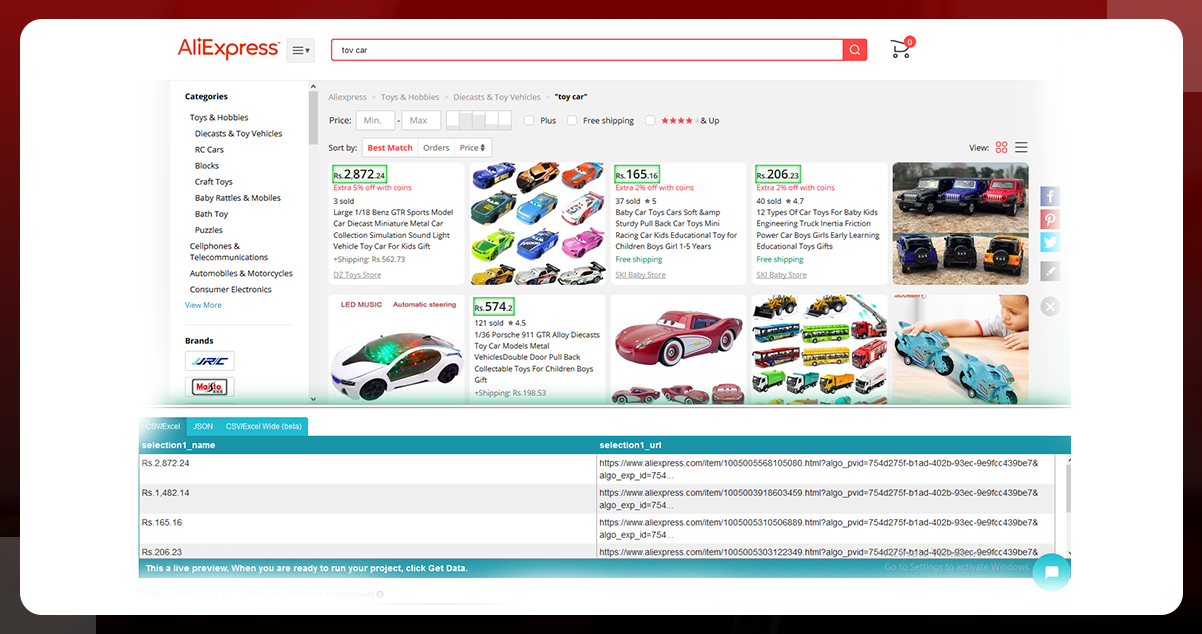Open DZ Toys Store link
This screenshot has width=1202, height=634.
coord(357,275)
